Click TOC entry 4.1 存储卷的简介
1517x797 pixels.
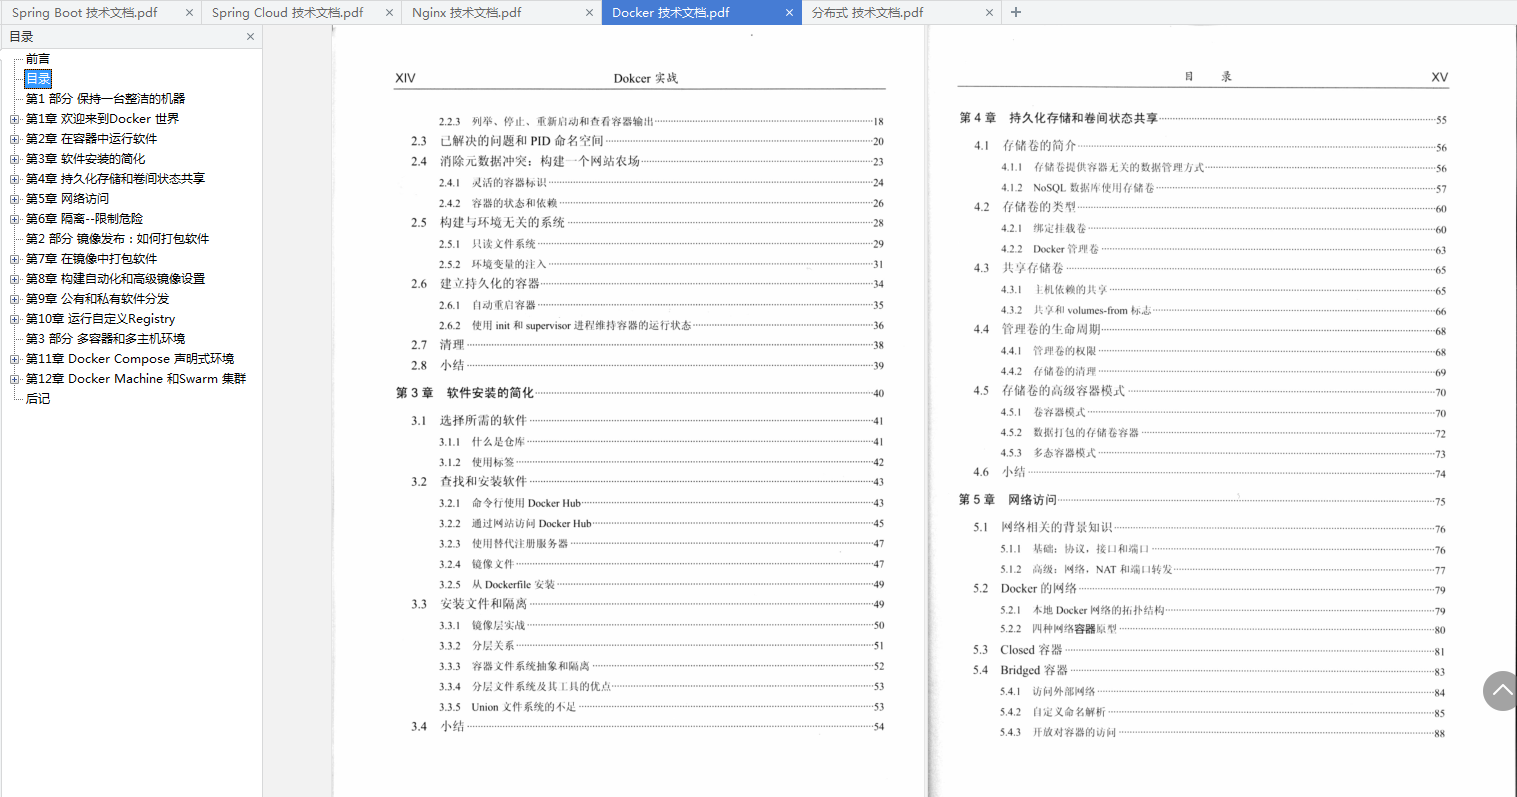click(1210, 146)
